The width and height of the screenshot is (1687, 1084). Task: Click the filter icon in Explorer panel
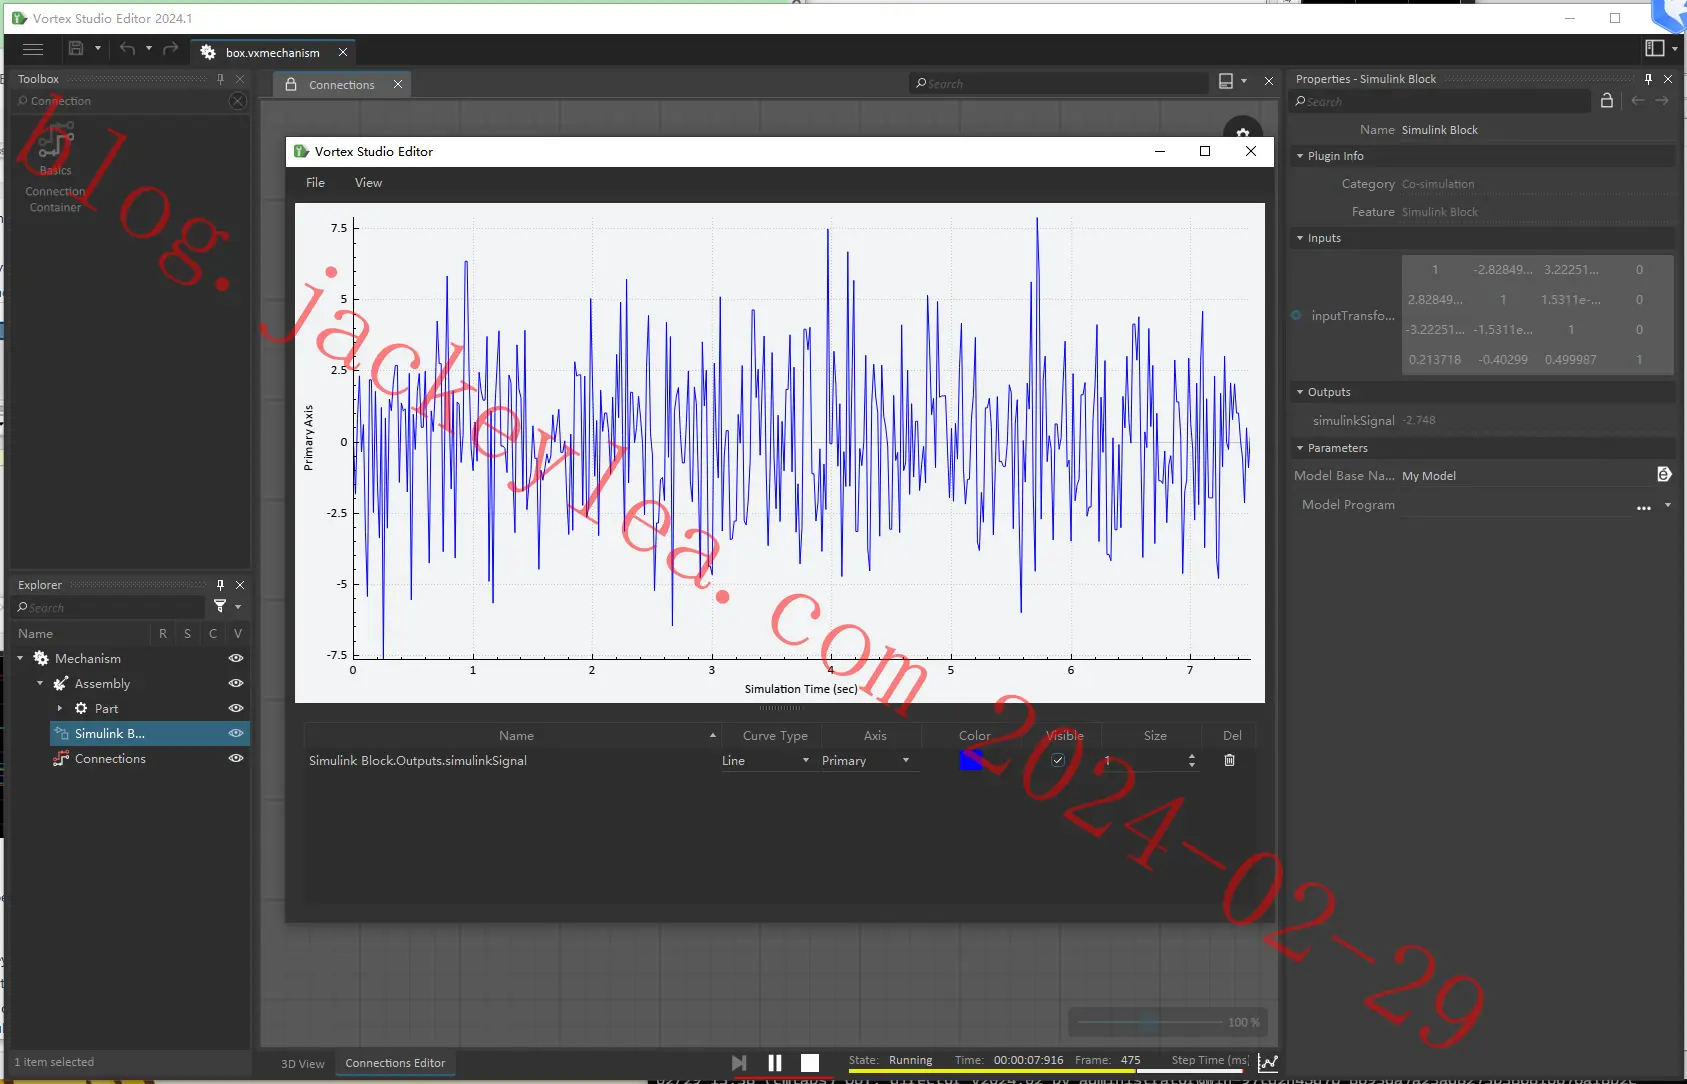[220, 606]
